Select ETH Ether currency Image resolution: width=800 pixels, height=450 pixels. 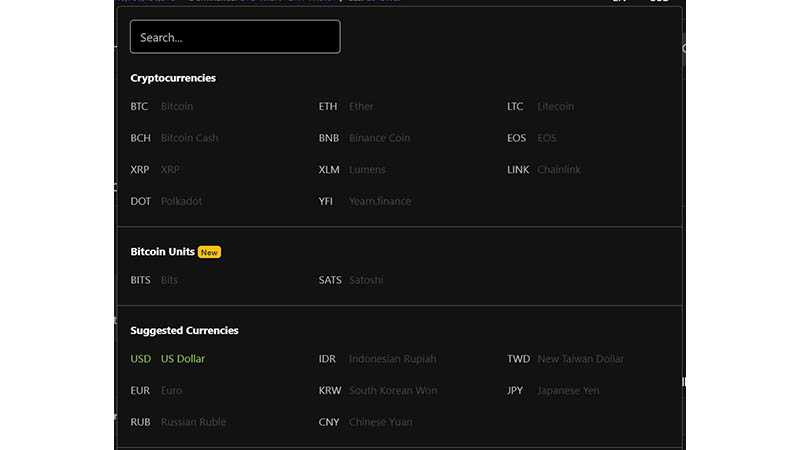[346, 106]
